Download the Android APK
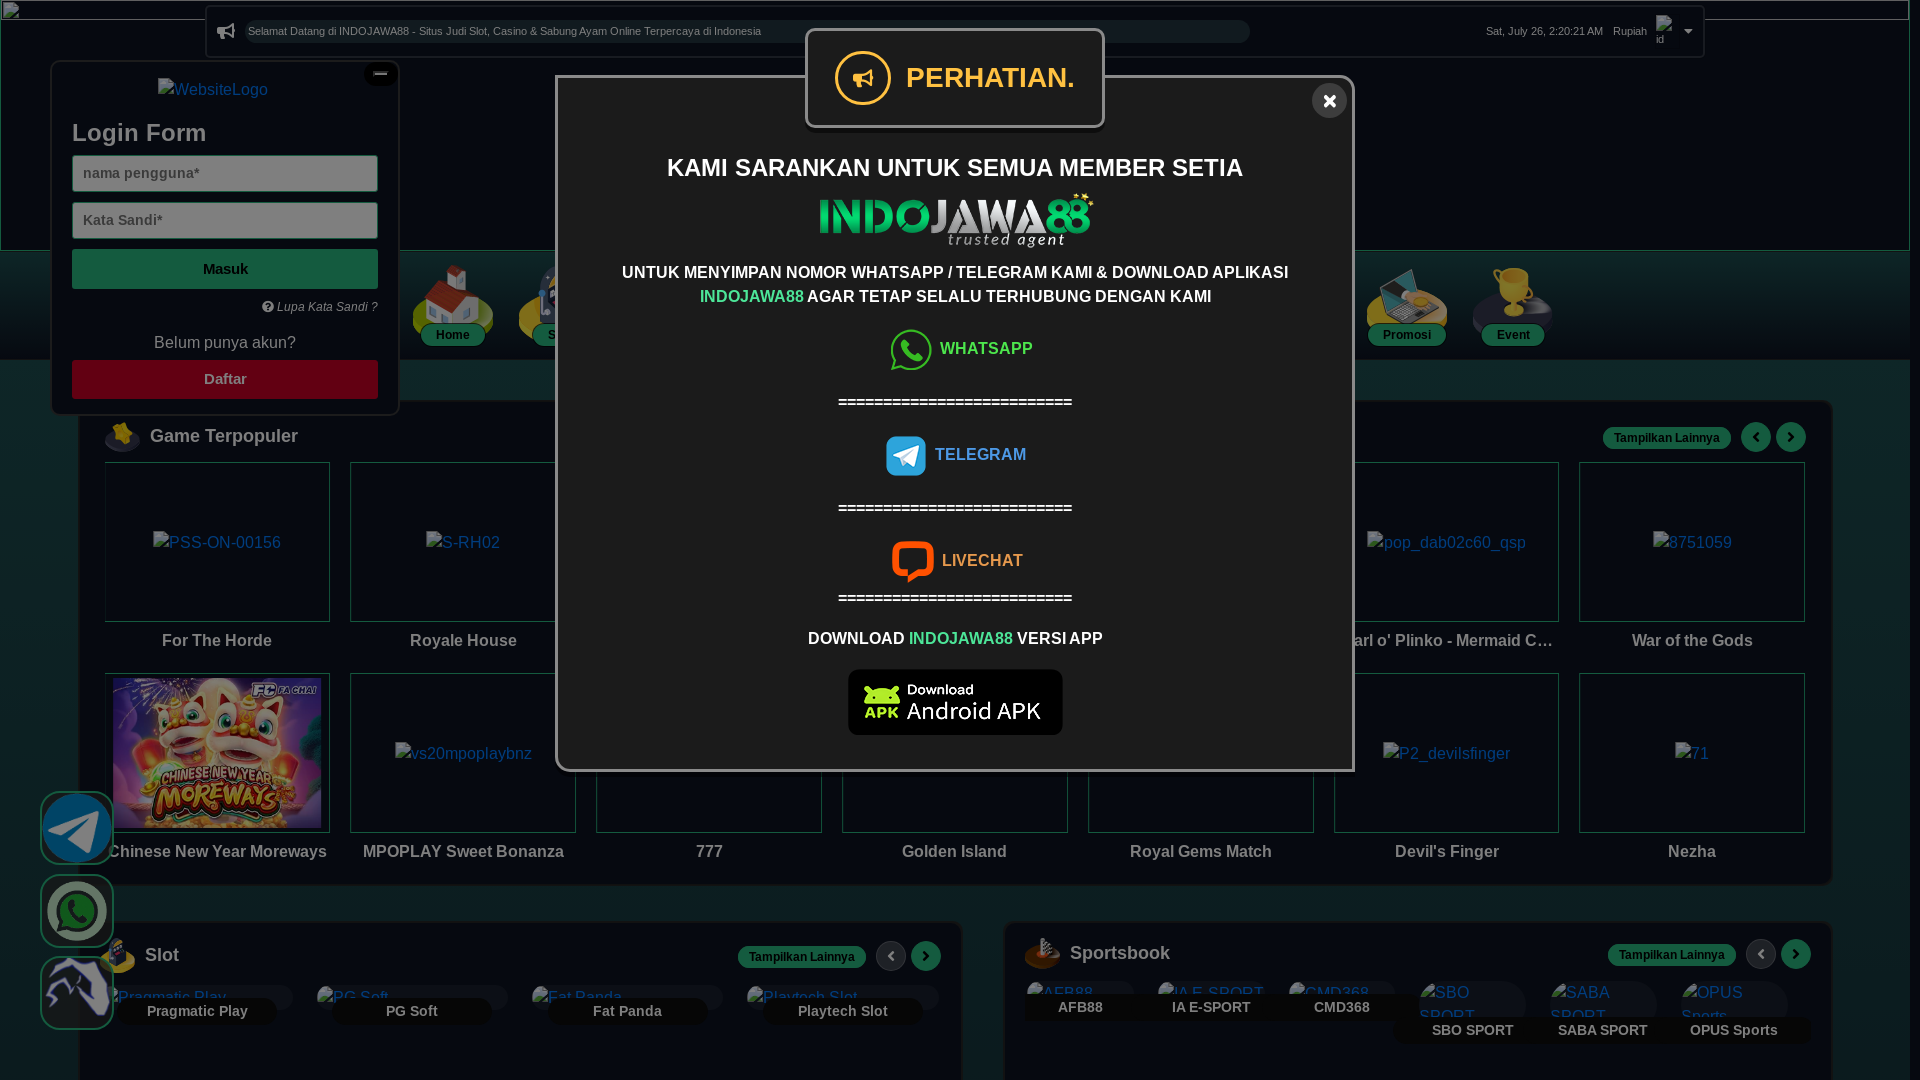The height and width of the screenshot is (1080, 1920). pos(955,702)
